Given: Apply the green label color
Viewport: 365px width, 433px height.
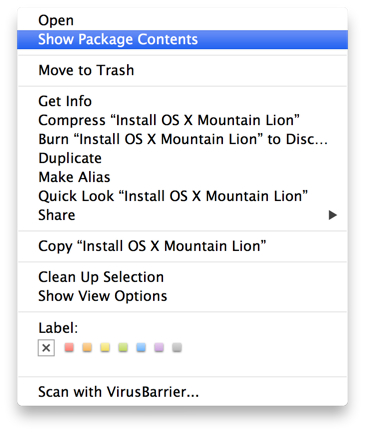Looking at the screenshot, I should [123, 347].
